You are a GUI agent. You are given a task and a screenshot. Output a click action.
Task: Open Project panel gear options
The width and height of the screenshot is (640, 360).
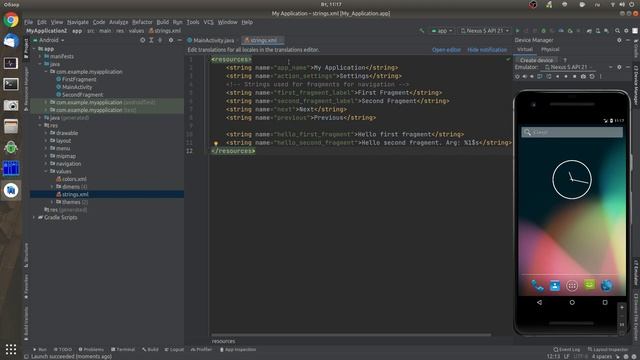point(171,40)
